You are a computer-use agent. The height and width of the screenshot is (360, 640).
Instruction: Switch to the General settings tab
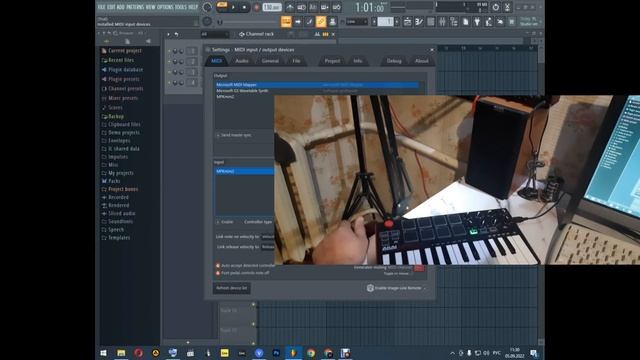(x=270, y=61)
